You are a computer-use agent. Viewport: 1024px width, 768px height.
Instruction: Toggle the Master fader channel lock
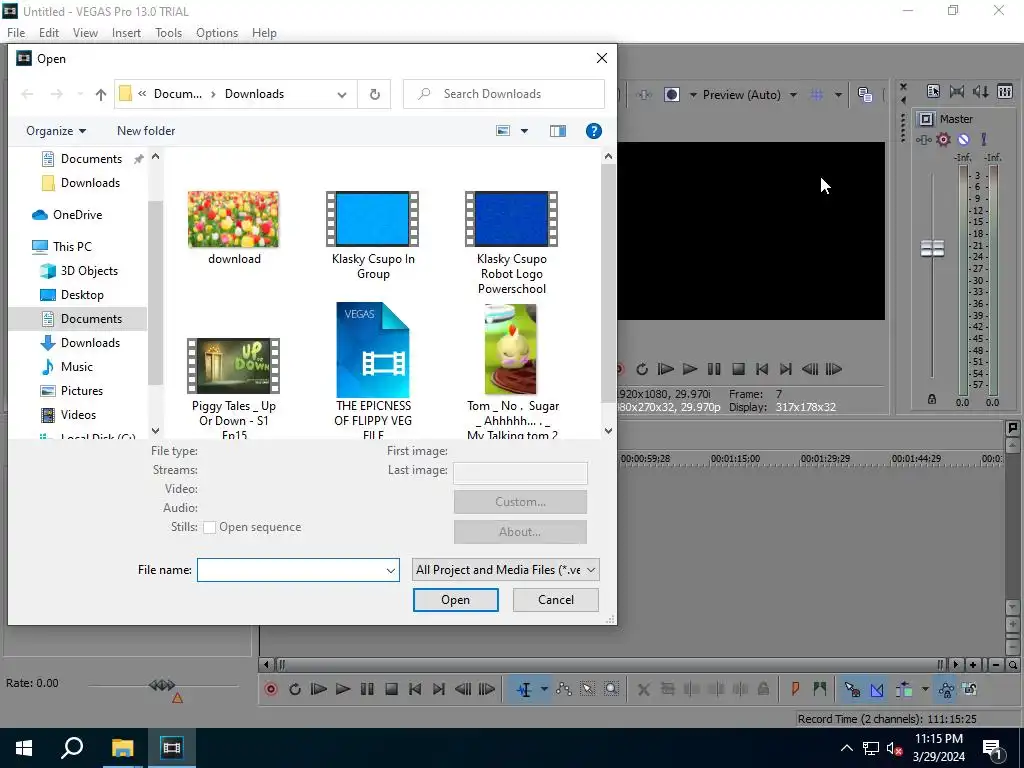pyautogui.click(x=932, y=399)
